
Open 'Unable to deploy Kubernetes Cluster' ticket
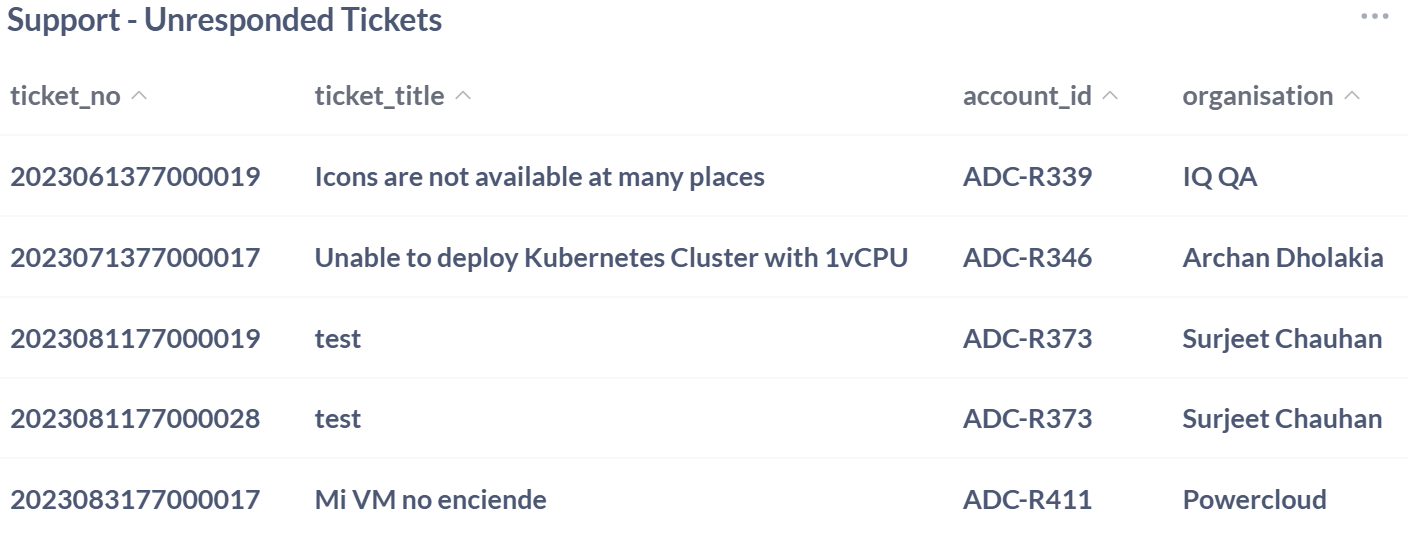[611, 258]
